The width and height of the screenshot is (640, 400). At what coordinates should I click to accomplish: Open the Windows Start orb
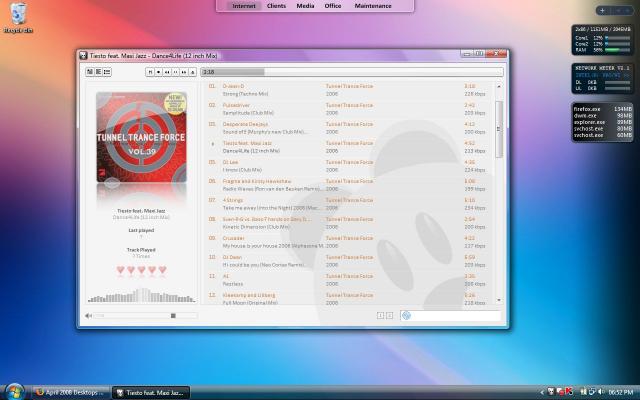click(15, 392)
